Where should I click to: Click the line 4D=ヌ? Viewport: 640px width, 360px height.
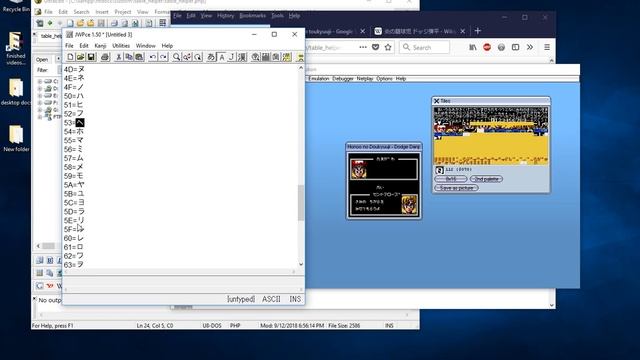(74, 69)
